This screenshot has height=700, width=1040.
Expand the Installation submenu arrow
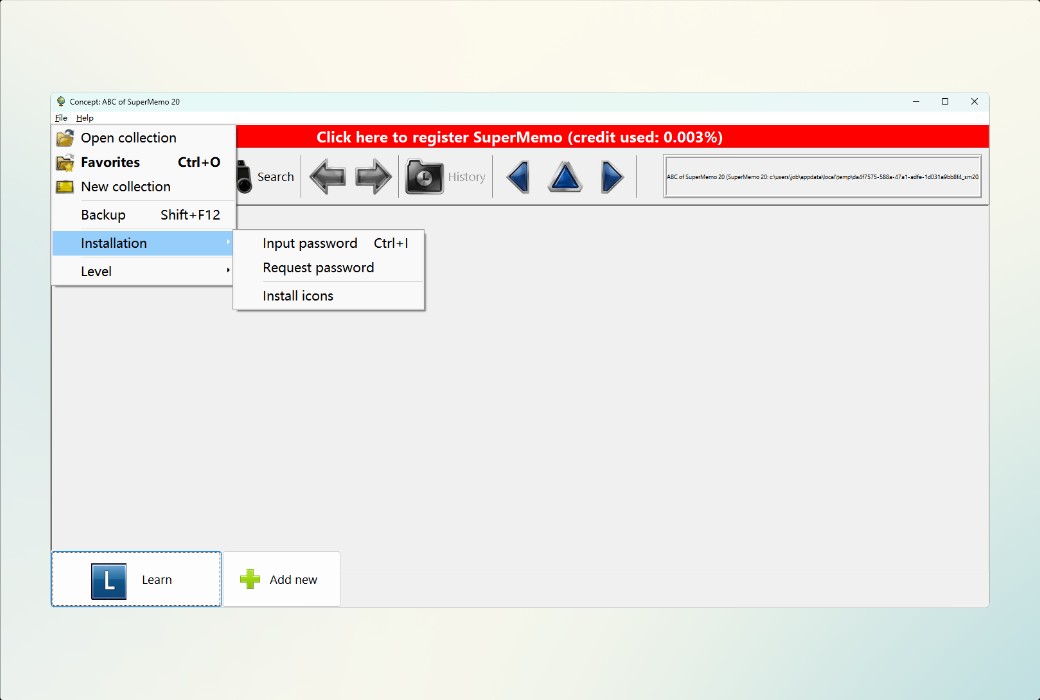pos(228,242)
